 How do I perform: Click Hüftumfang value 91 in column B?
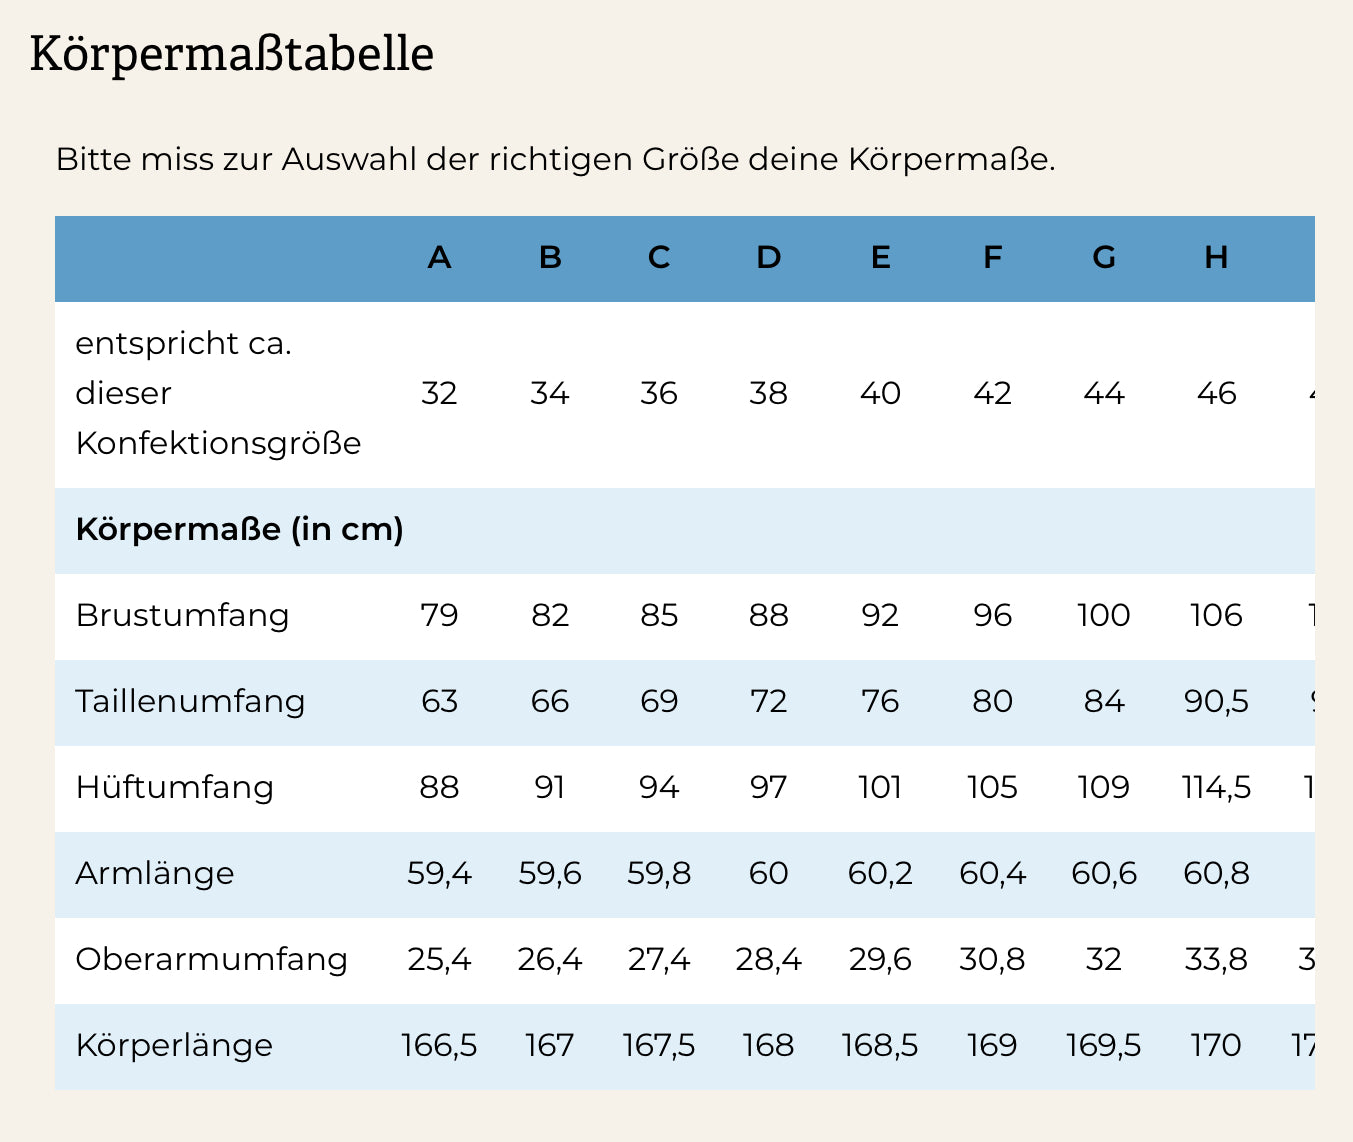pos(550,787)
